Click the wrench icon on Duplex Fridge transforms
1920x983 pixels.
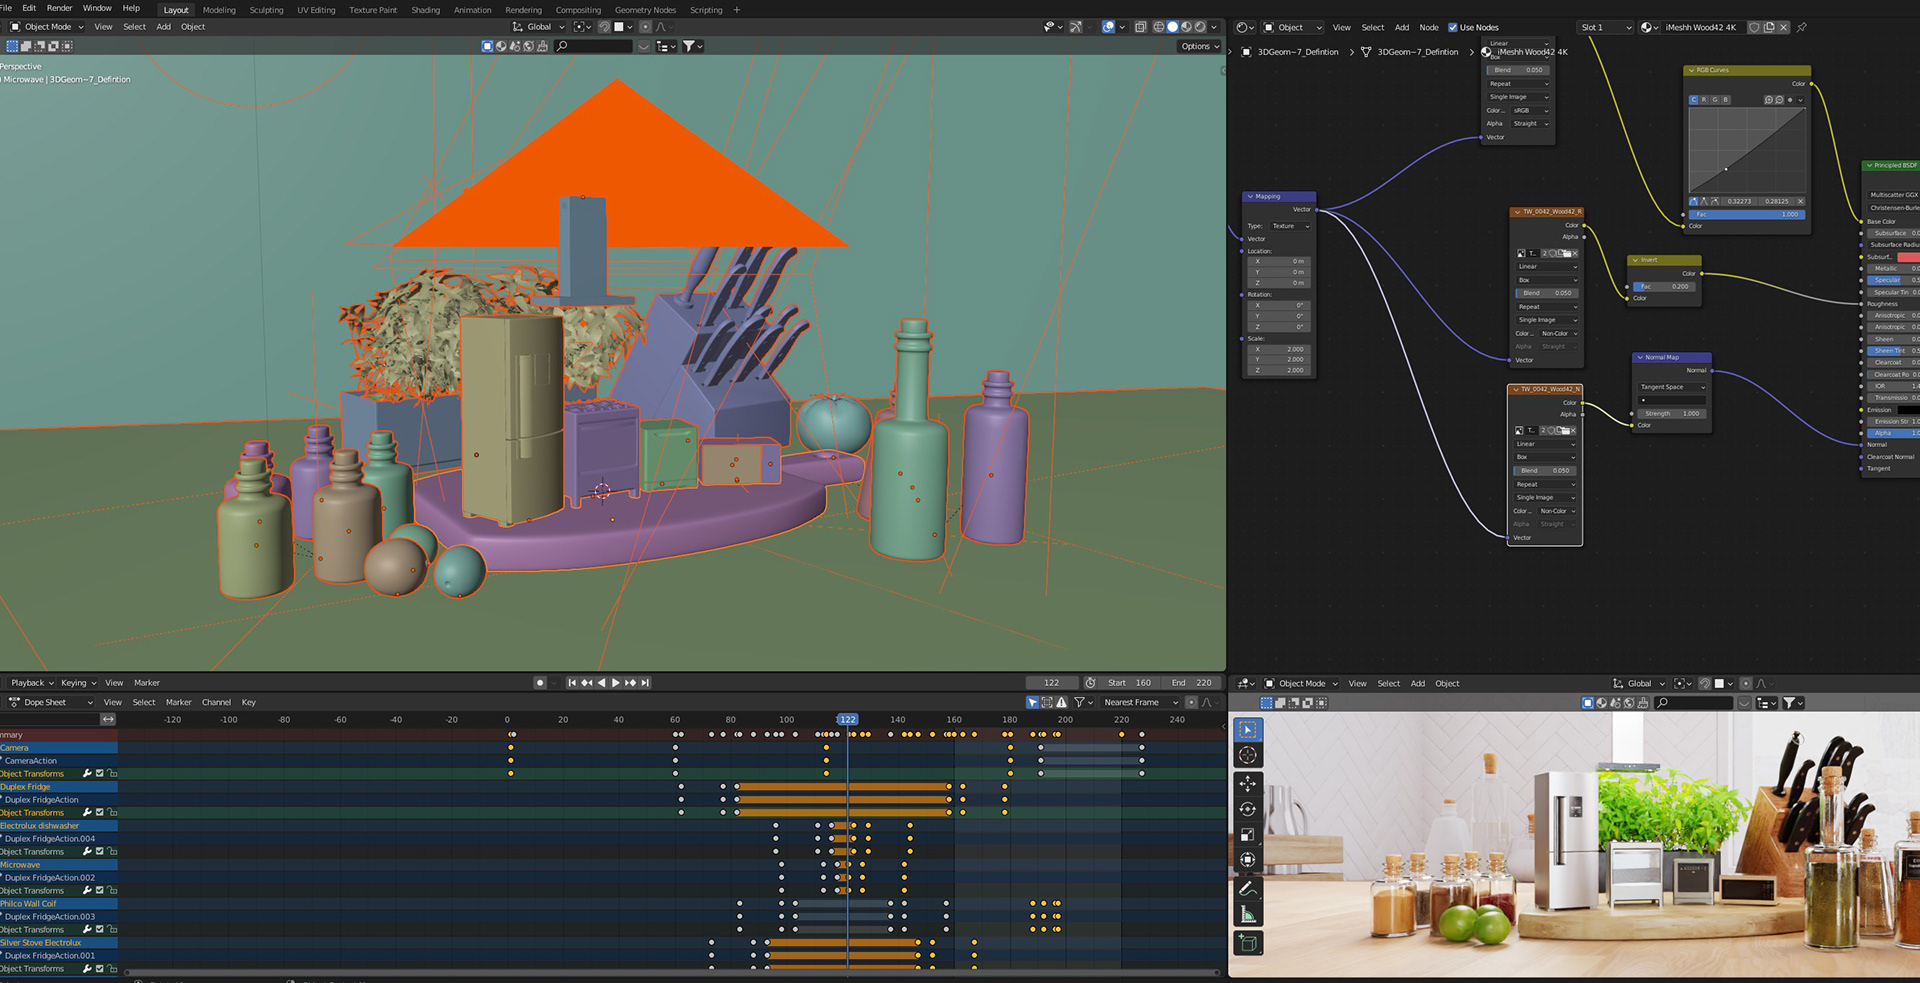(x=87, y=813)
